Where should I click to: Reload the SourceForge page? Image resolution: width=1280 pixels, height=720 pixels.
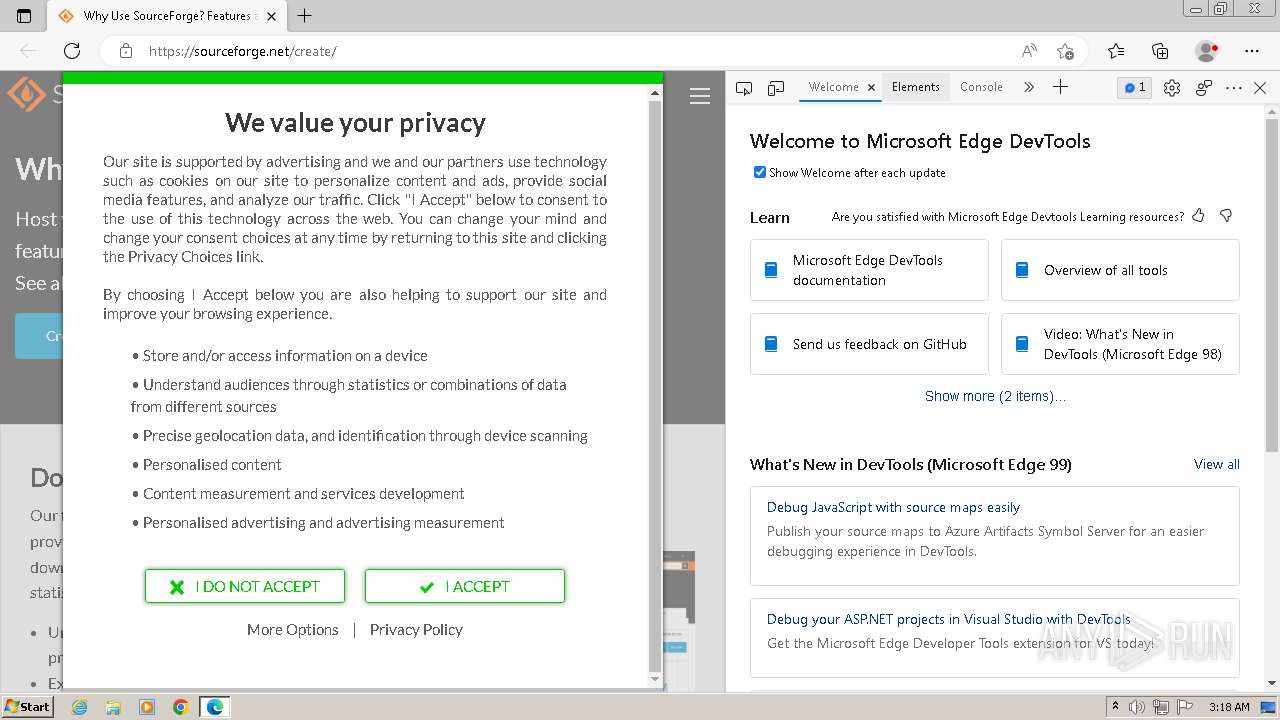[x=72, y=51]
